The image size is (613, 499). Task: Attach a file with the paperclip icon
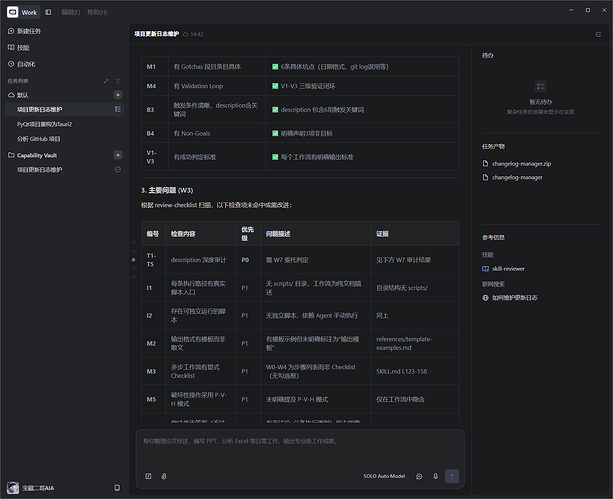click(x=164, y=476)
